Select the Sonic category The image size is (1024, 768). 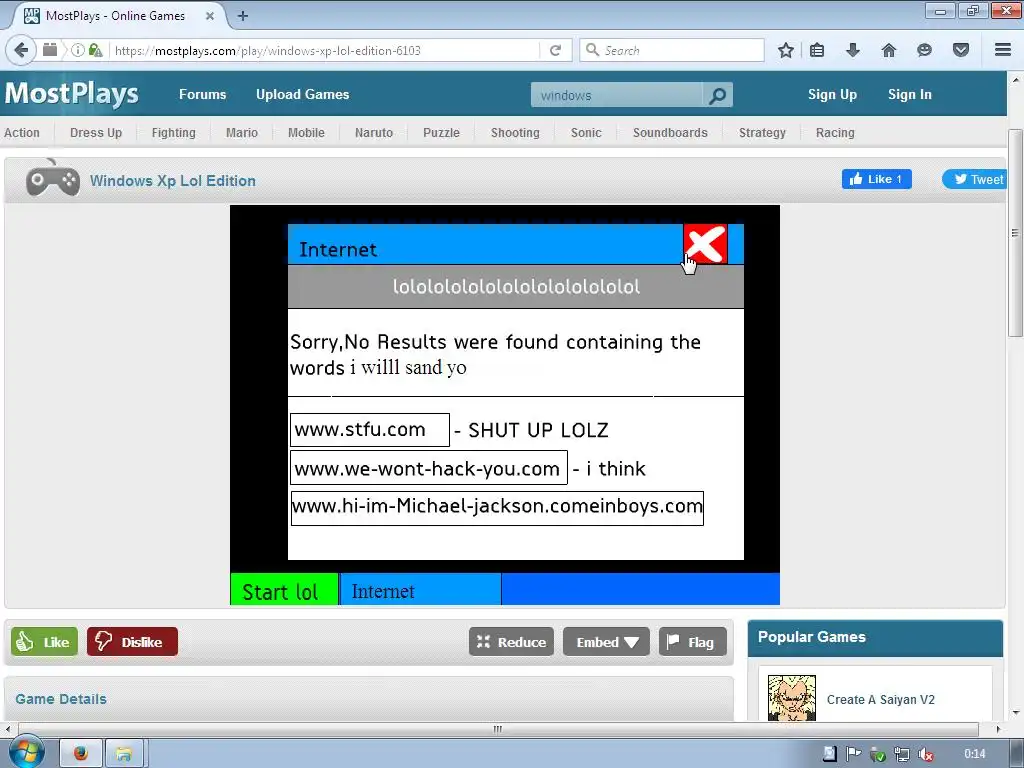pos(586,133)
